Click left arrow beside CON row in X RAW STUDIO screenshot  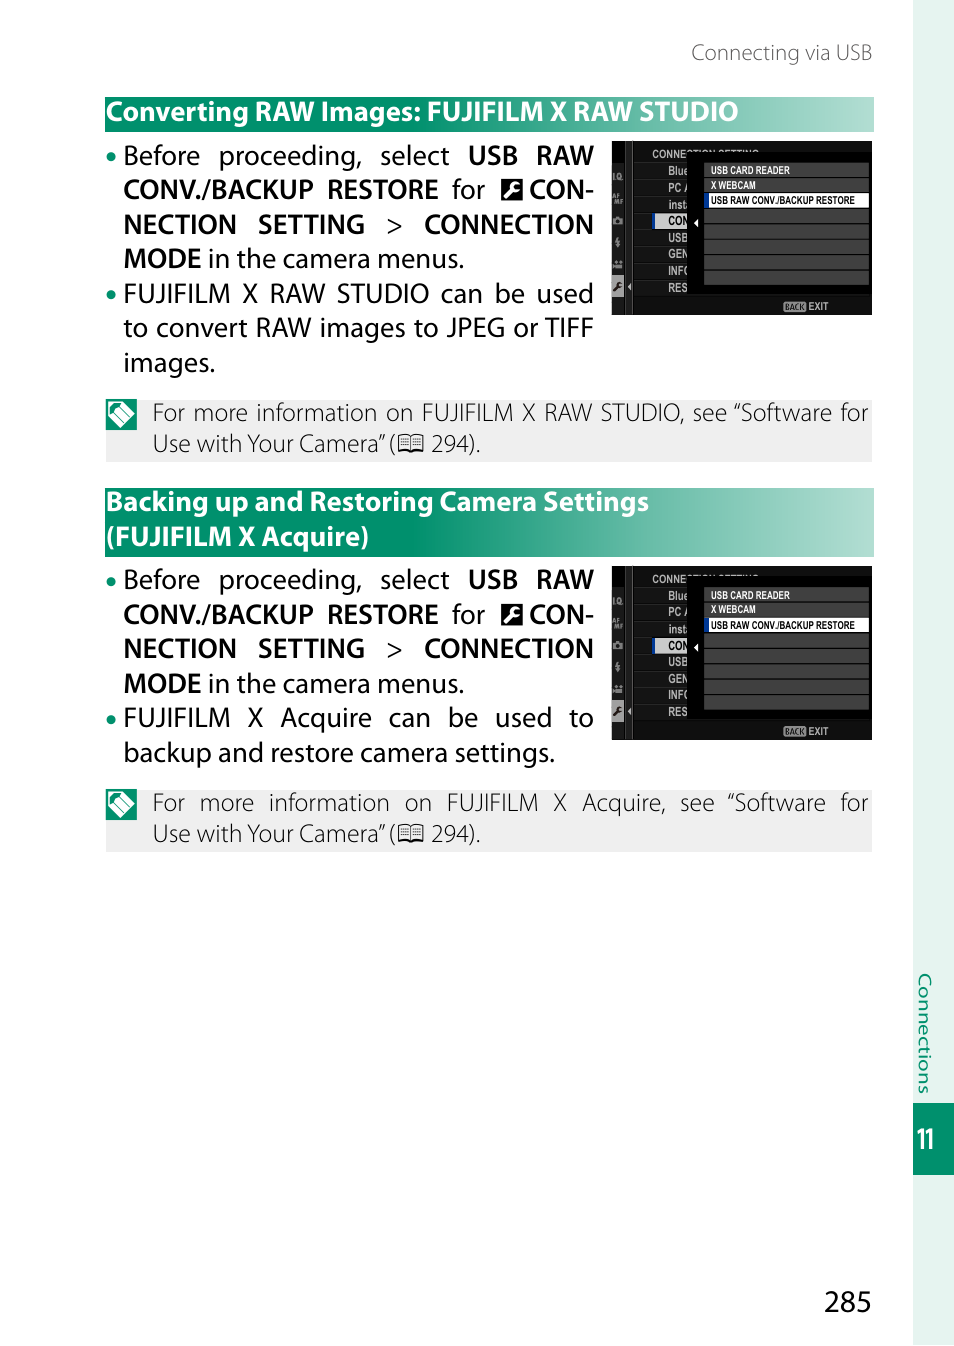coord(696,222)
